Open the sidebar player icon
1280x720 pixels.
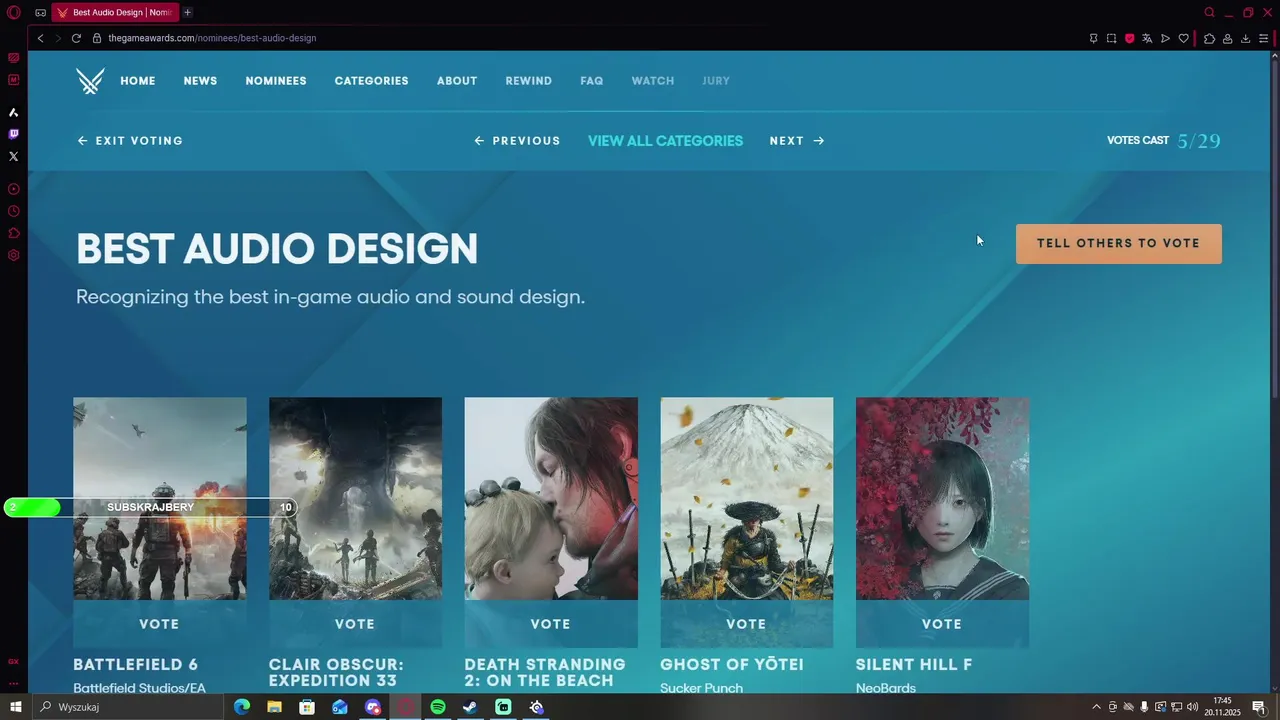pyautogui.click(x=13, y=189)
